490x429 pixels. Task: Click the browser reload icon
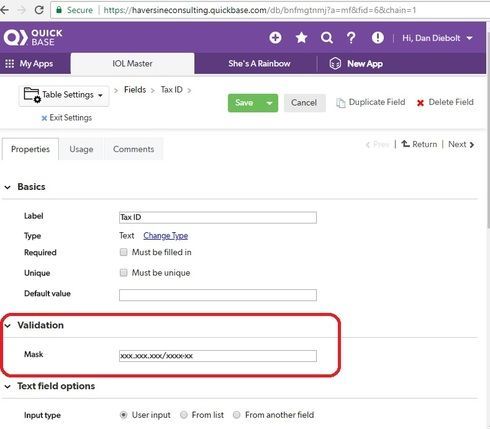coord(39,10)
